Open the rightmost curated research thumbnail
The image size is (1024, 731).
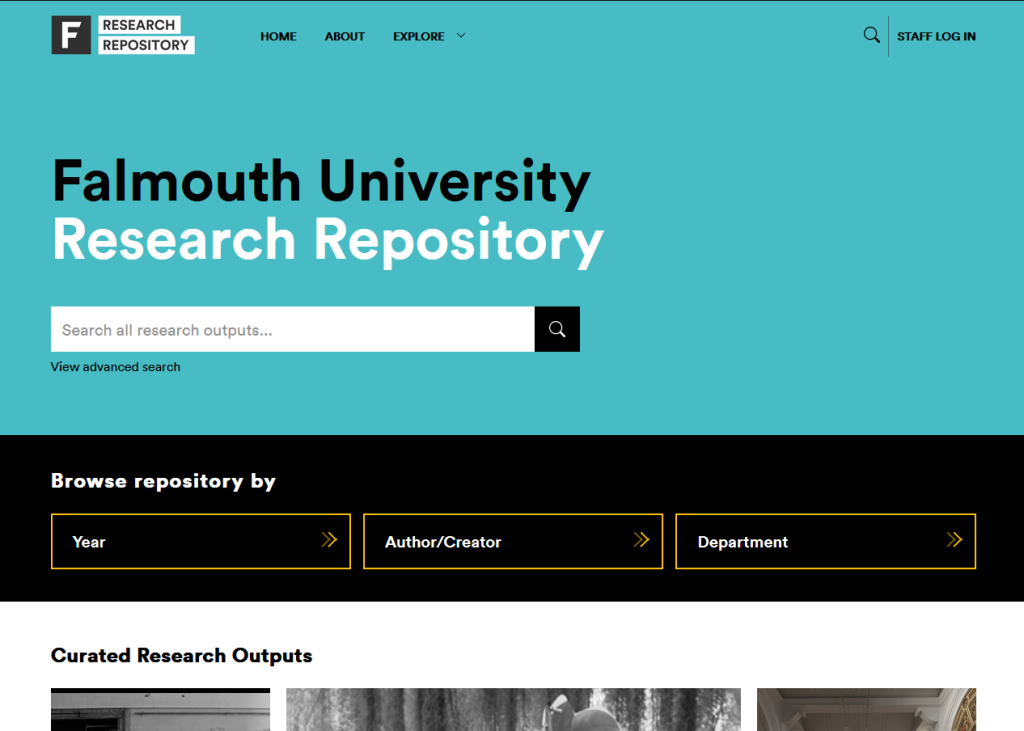click(x=866, y=710)
